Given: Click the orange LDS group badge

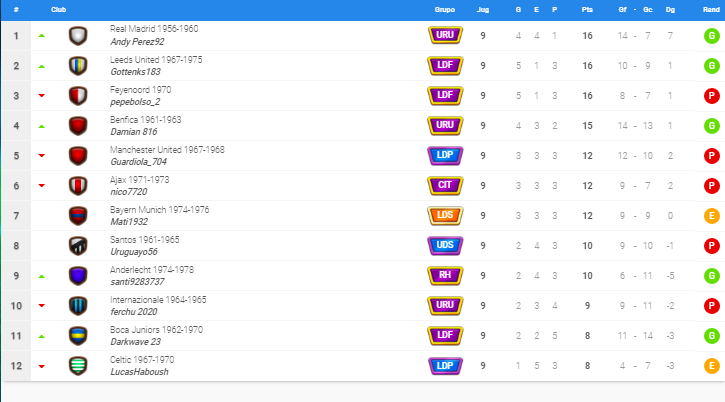Looking at the screenshot, I should tap(445, 215).
